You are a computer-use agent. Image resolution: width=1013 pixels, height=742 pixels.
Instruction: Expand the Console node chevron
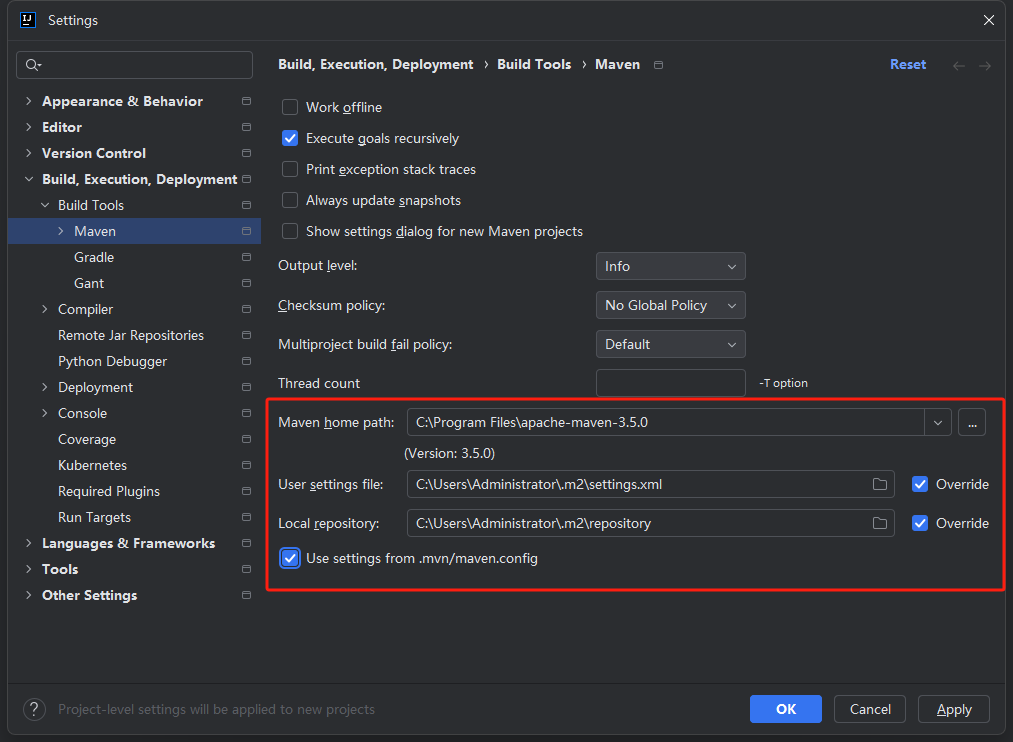(45, 413)
